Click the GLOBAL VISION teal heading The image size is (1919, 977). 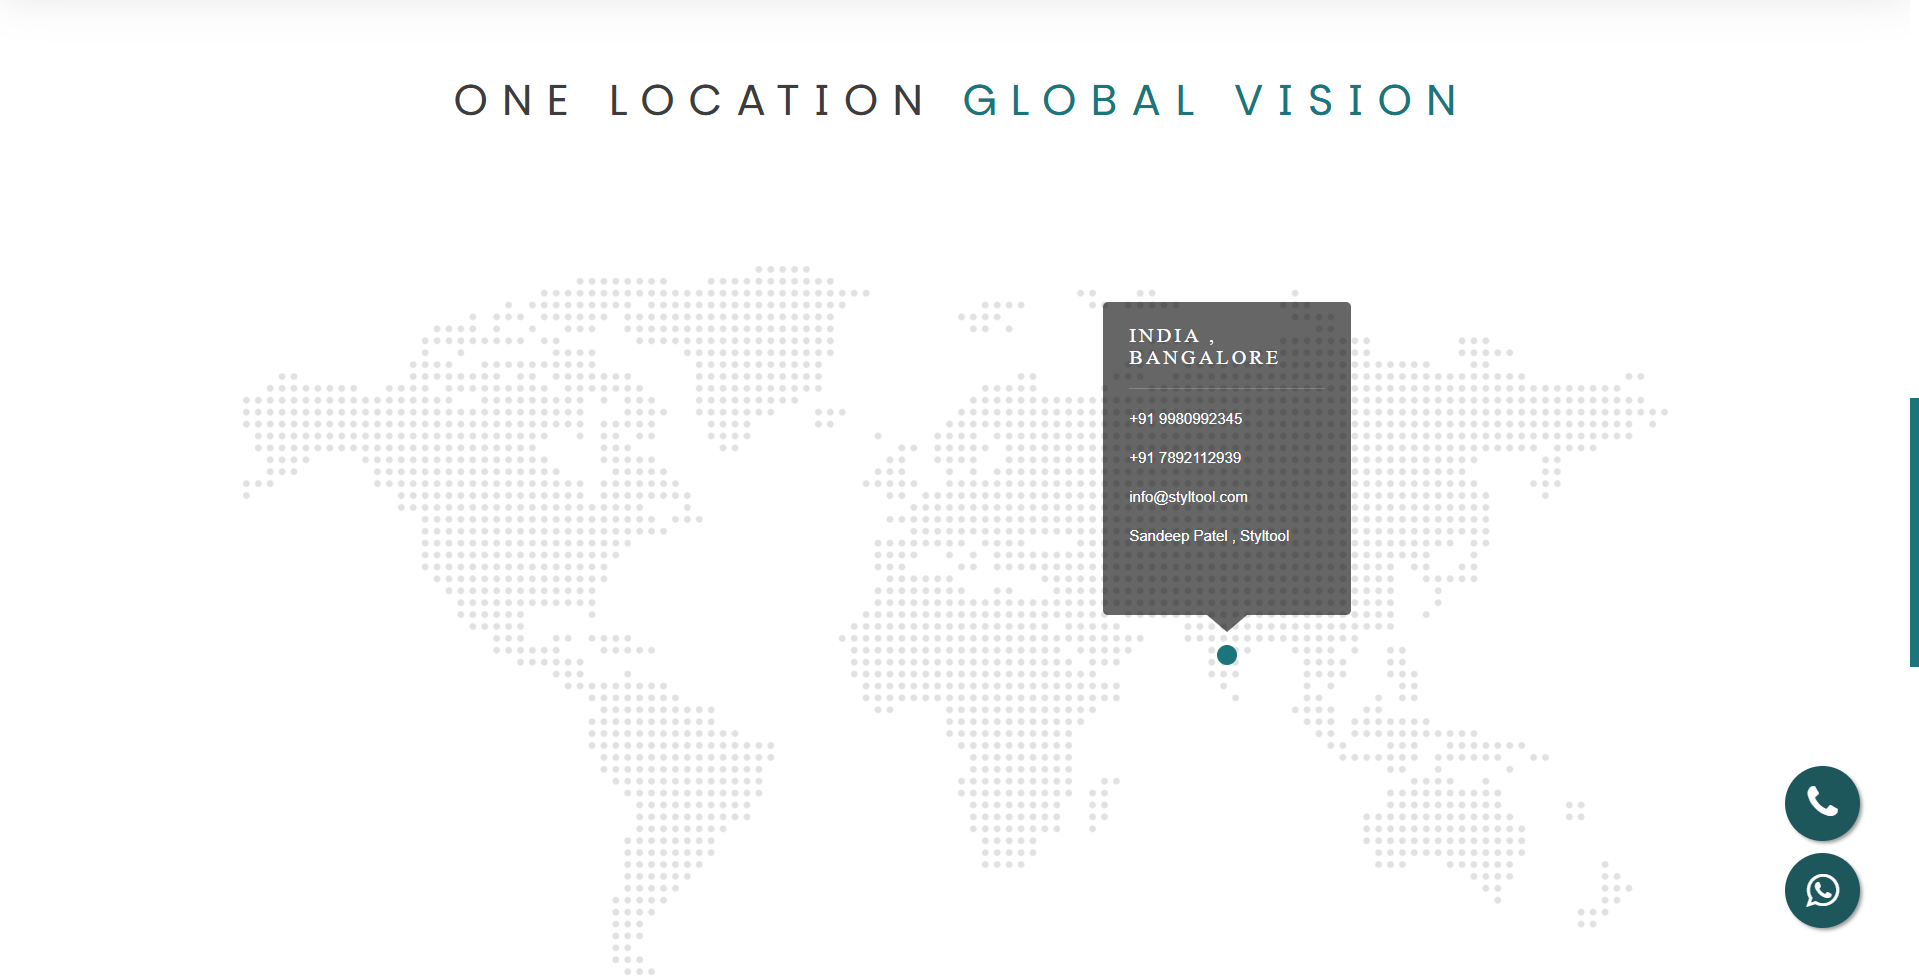coord(1212,101)
